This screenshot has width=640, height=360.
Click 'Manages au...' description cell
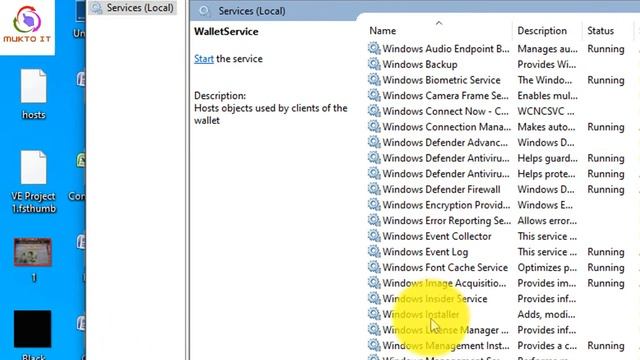pos(547,49)
